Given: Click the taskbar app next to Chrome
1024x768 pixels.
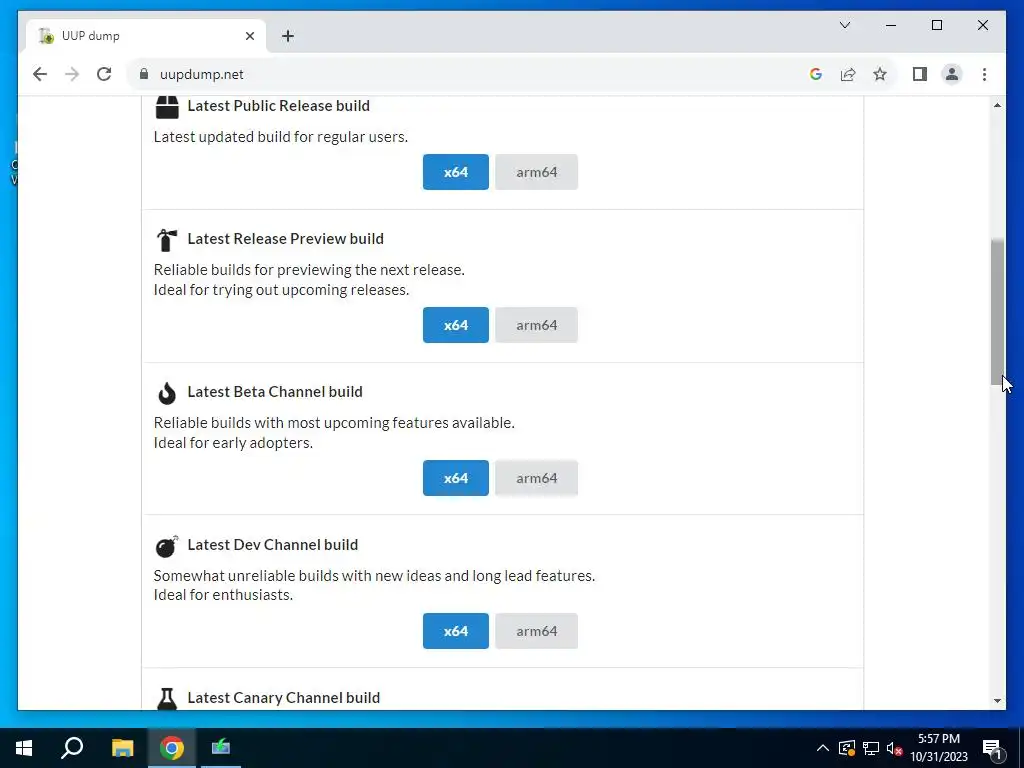Looking at the screenshot, I should (221, 748).
